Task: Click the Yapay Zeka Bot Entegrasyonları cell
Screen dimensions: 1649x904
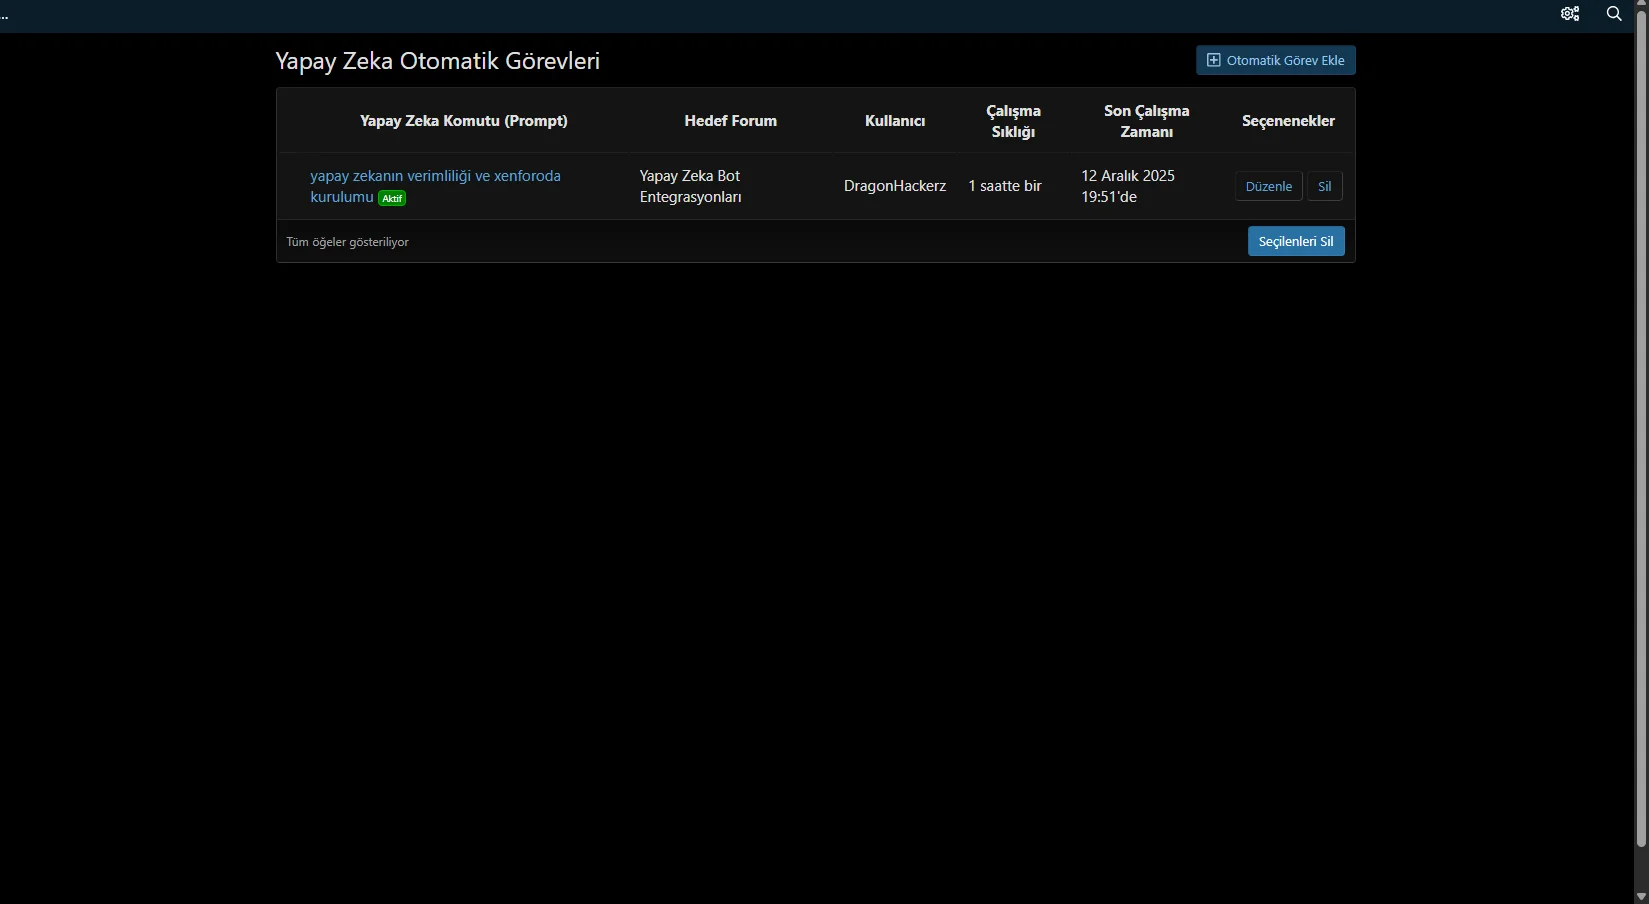Action: coord(690,187)
